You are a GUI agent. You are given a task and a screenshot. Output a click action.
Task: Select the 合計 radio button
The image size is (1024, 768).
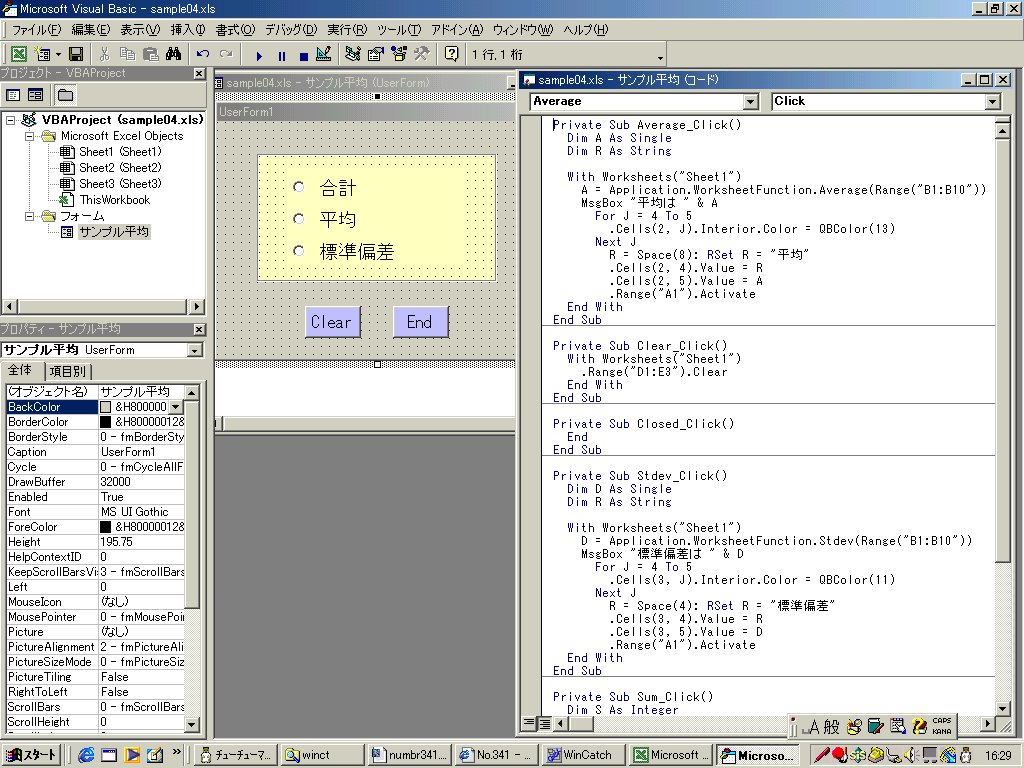[x=299, y=187]
